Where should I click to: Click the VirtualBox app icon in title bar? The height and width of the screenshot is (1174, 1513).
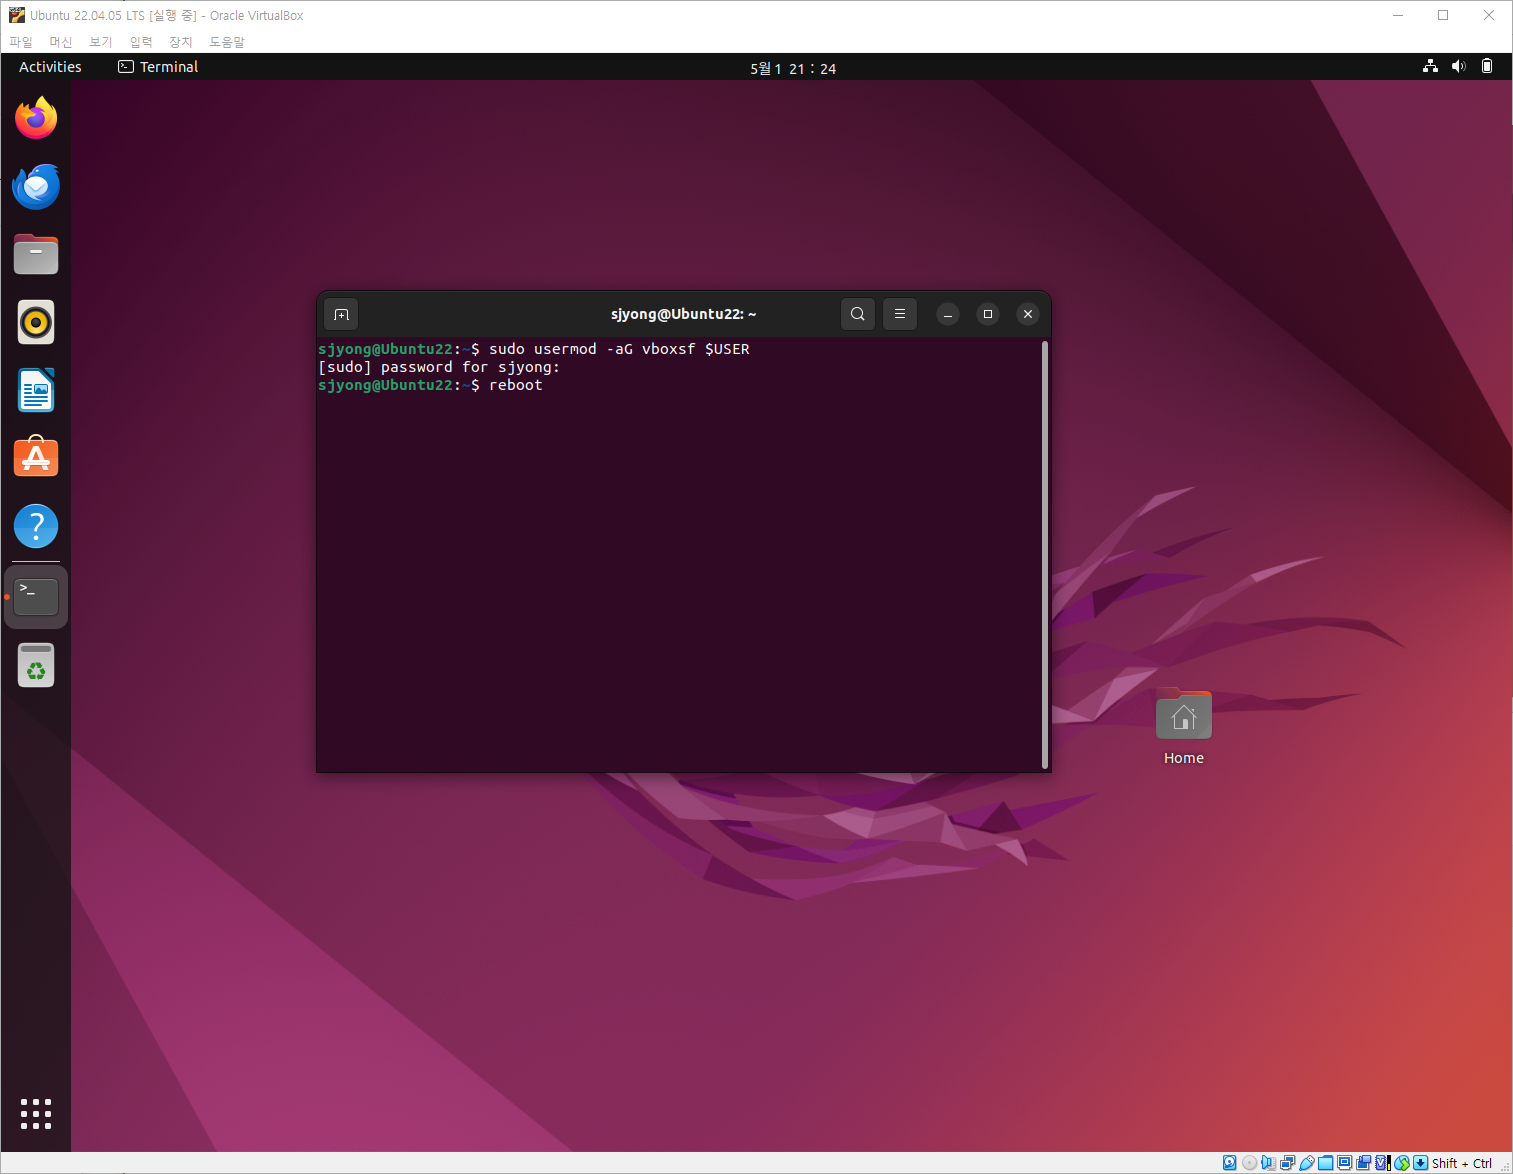point(17,15)
